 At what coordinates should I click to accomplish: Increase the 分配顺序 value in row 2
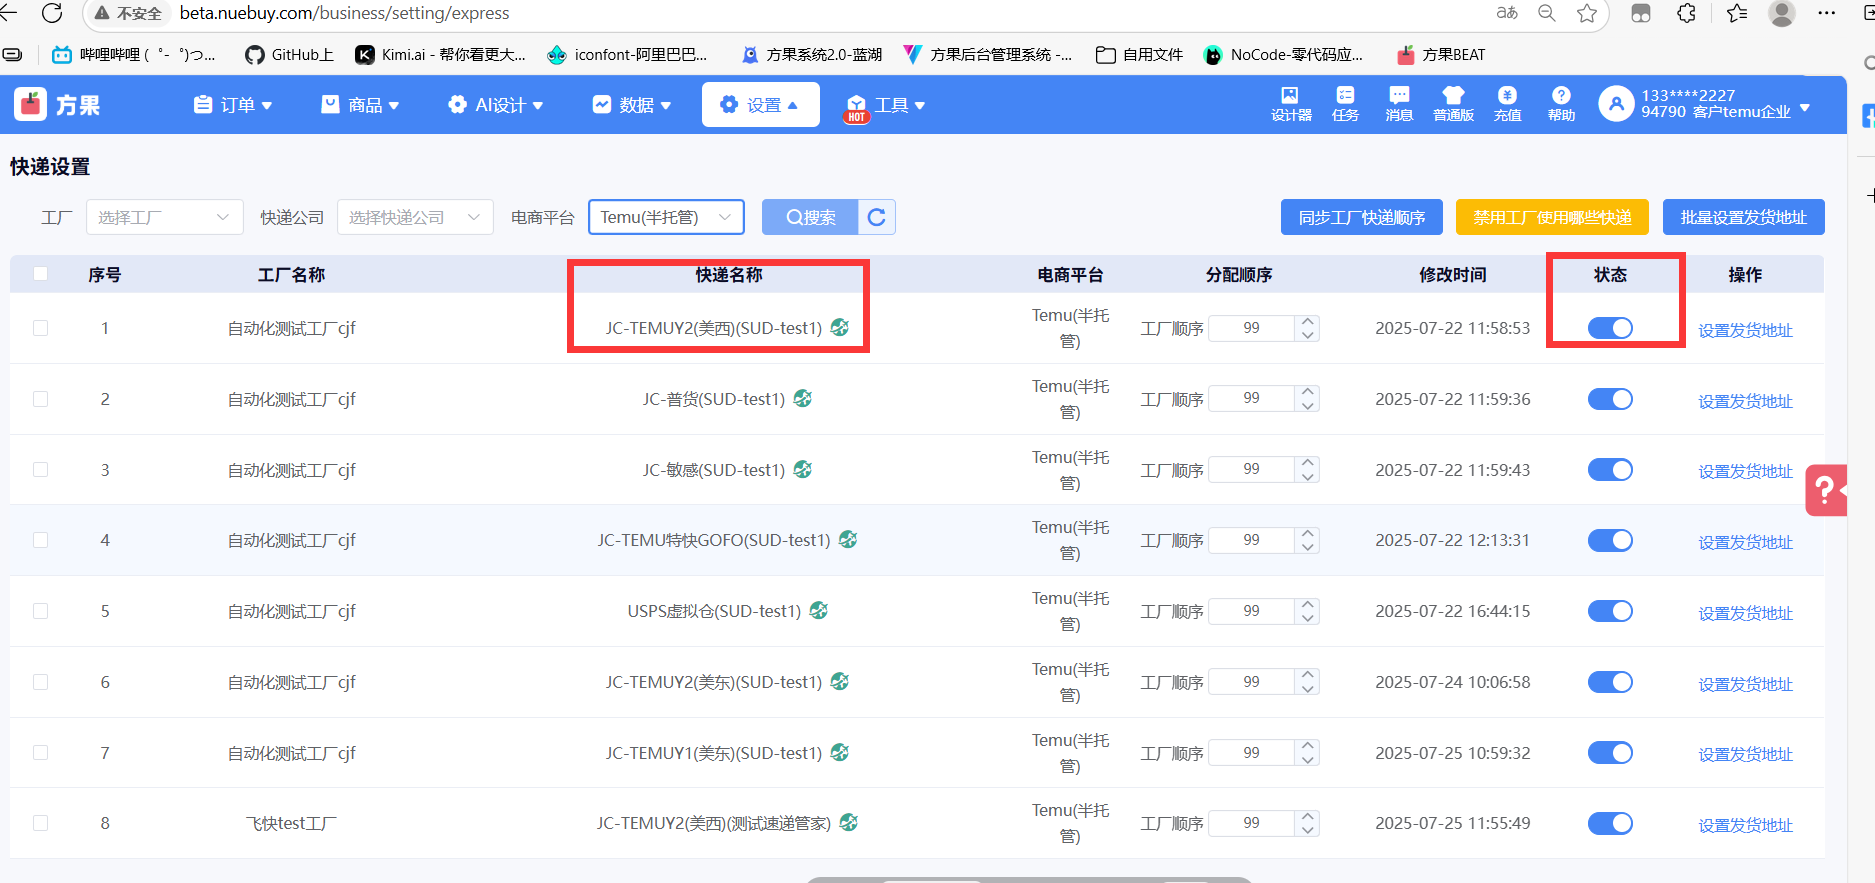1307,392
